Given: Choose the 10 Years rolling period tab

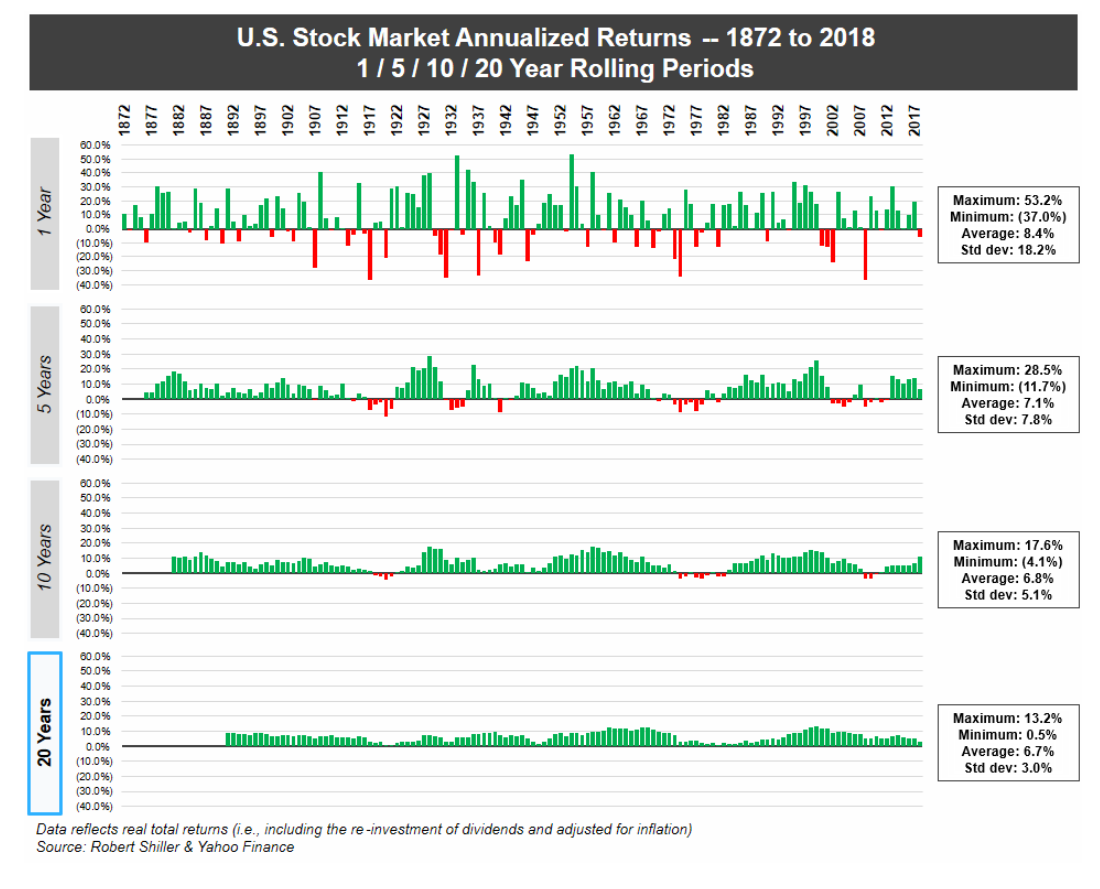Looking at the screenshot, I should coord(45,558).
